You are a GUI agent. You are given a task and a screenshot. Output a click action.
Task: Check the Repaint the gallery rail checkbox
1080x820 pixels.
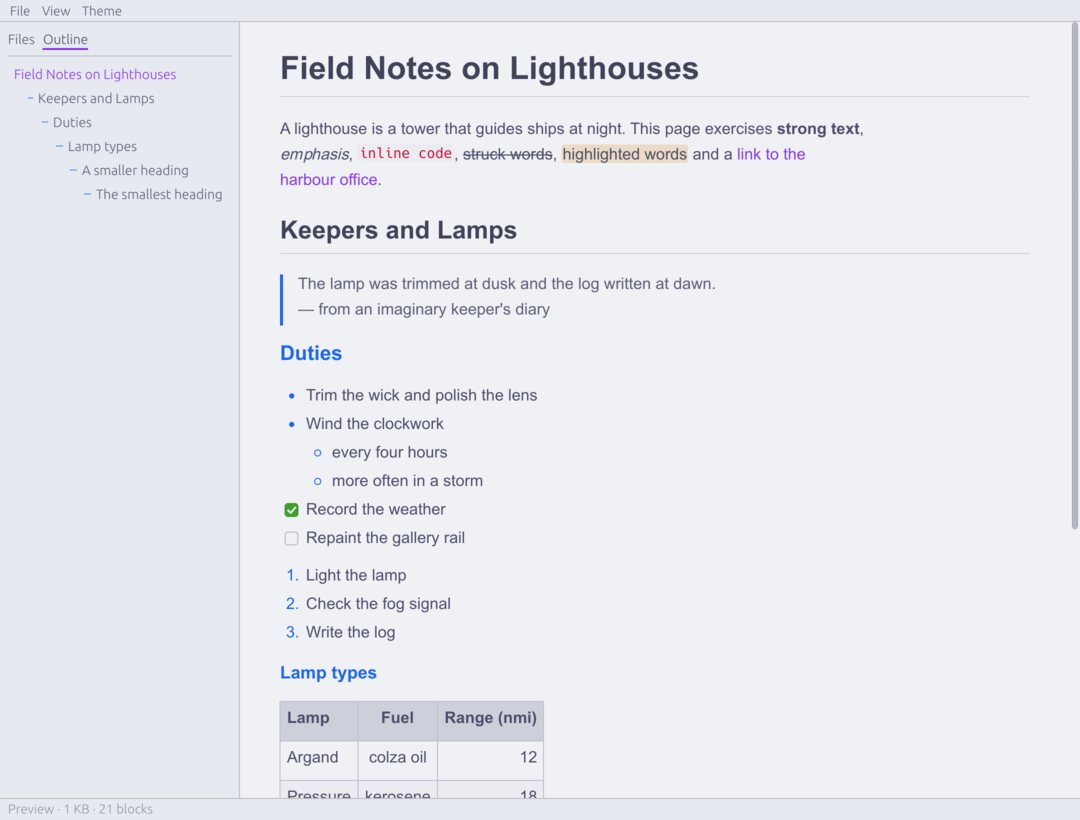coord(291,538)
